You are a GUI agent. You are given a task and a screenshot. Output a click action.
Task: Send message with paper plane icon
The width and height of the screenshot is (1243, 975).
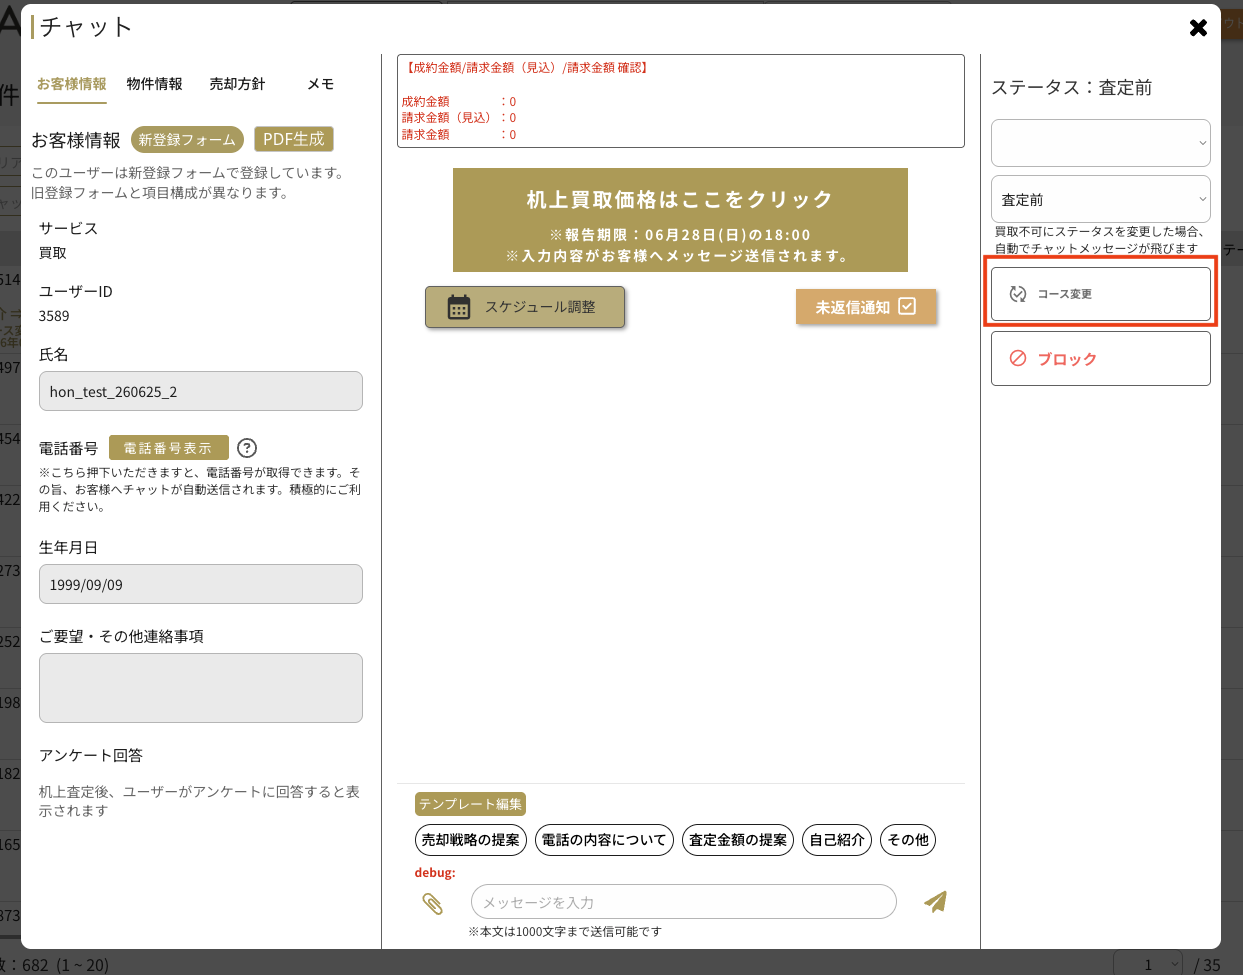[935, 902]
